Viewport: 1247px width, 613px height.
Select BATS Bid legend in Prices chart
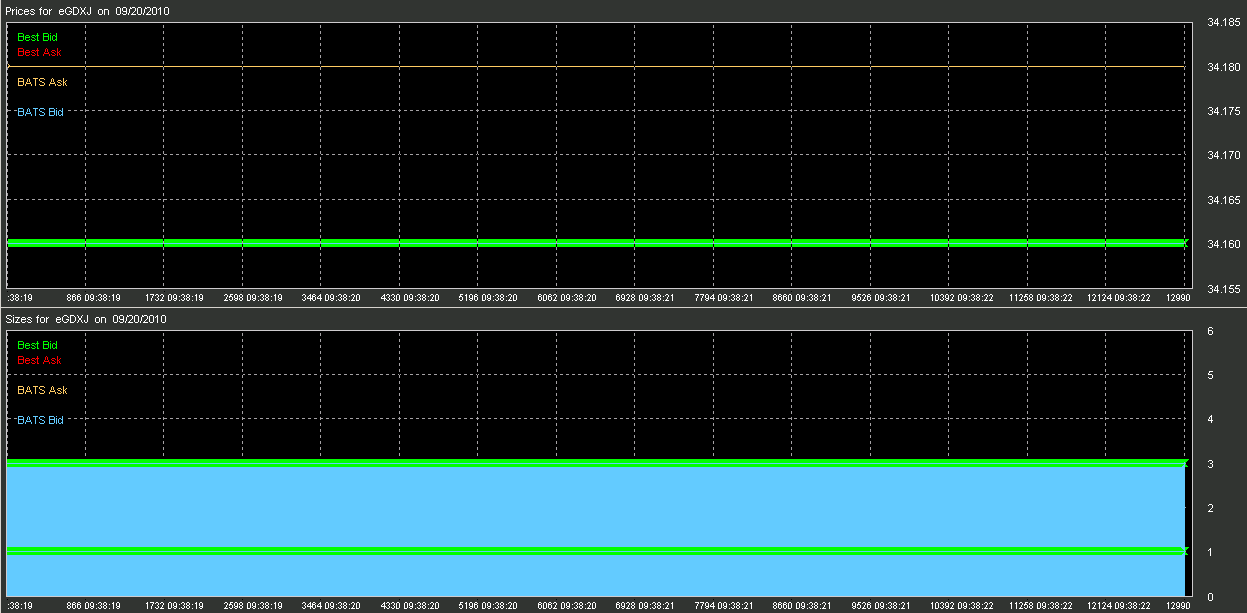(x=41, y=112)
